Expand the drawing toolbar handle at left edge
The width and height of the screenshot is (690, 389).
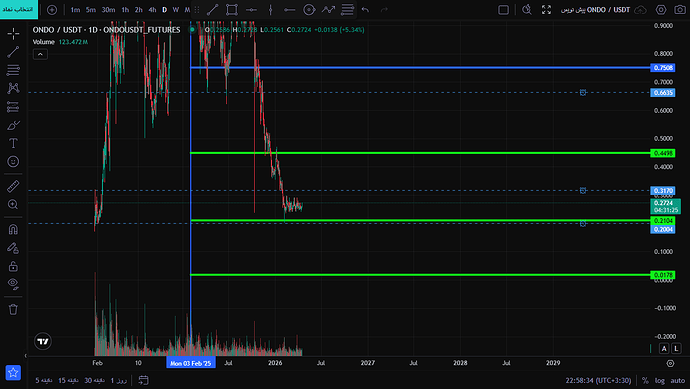[26, 356]
